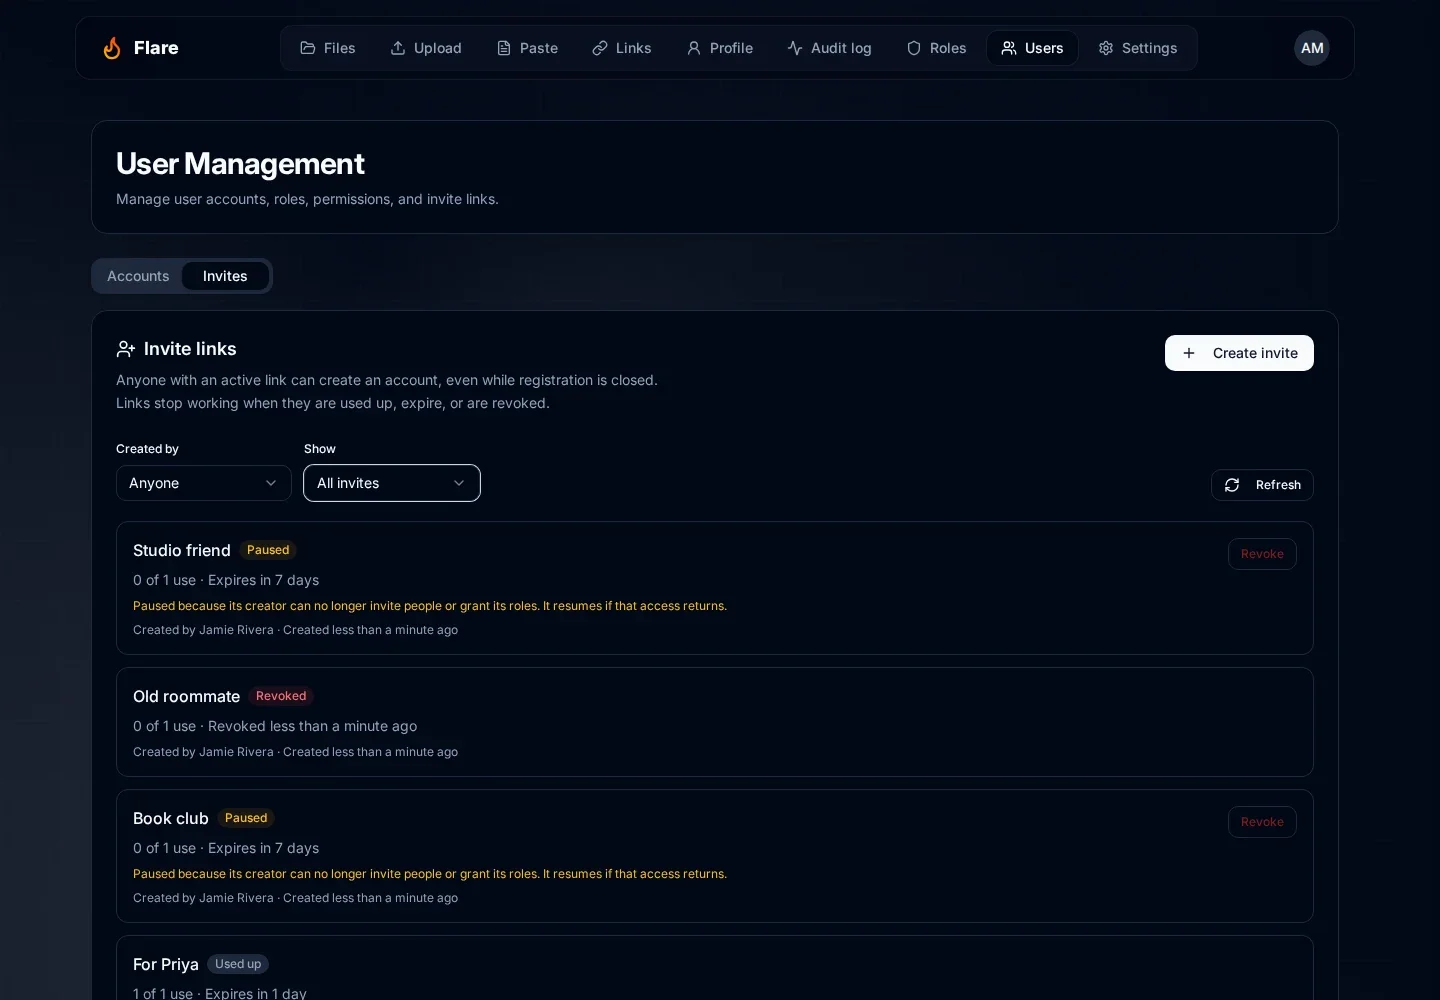Click the Created by field label
Viewport: 1440px width, 1000px height.
coord(147,449)
